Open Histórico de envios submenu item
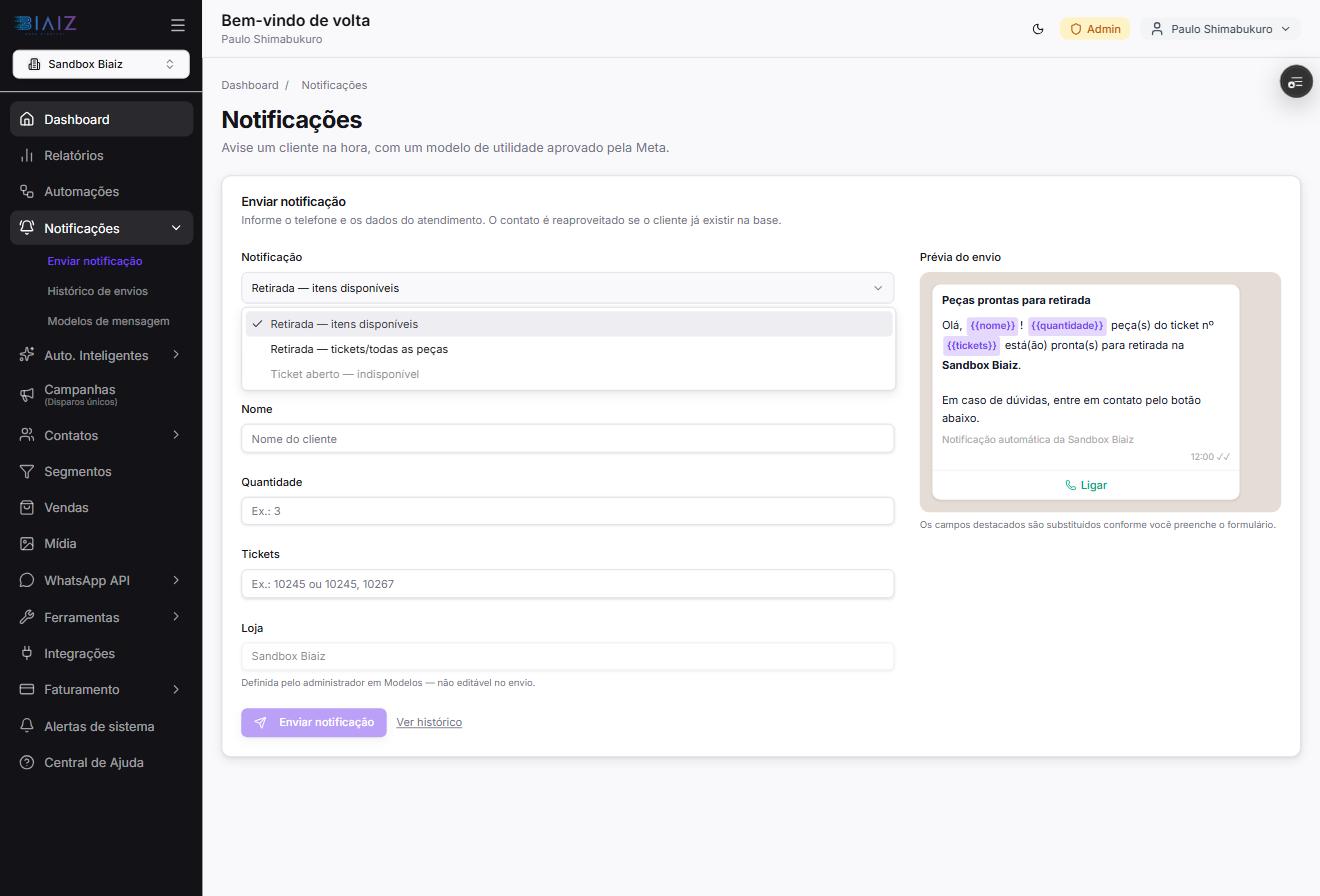The height and width of the screenshot is (896, 1320). [x=97, y=291]
